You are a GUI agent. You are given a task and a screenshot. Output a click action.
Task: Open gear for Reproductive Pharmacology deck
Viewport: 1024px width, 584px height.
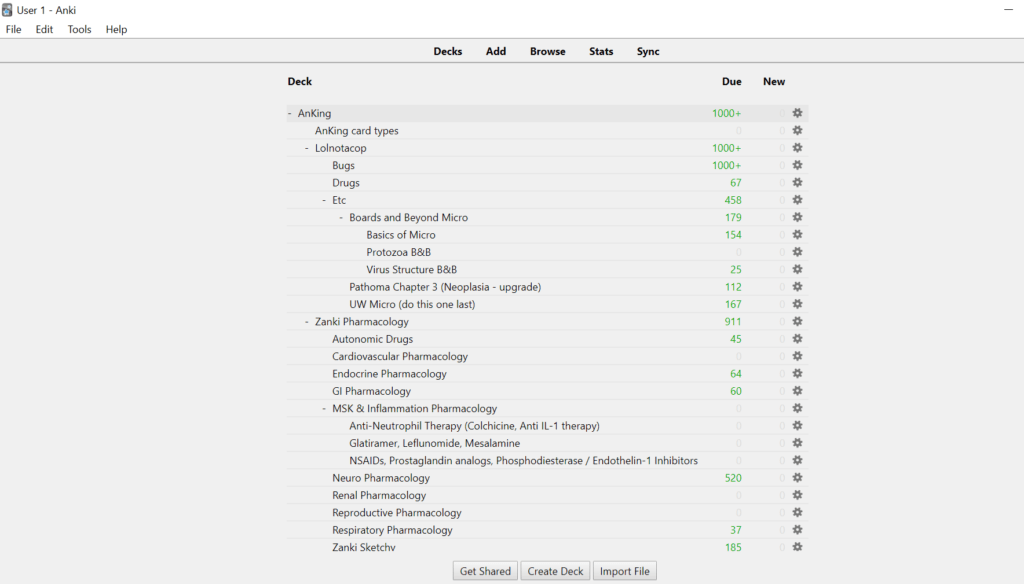tap(797, 513)
